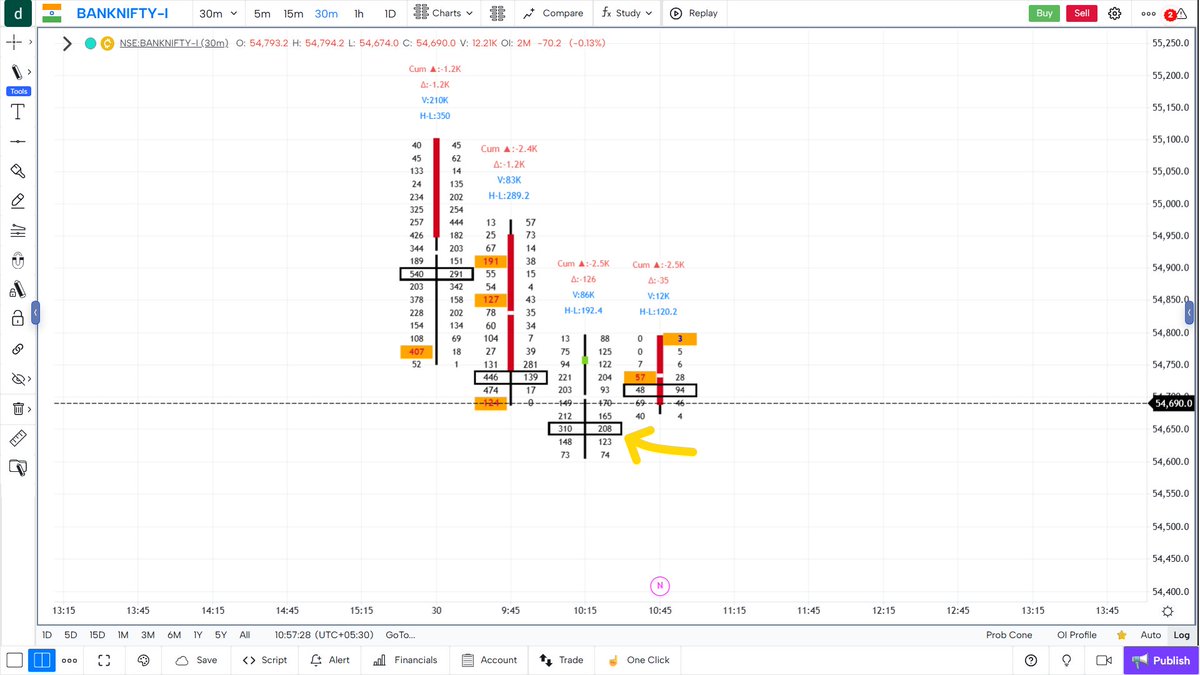The height and width of the screenshot is (675, 1200).
Task: Open OI Profile option
Action: tap(1077, 635)
